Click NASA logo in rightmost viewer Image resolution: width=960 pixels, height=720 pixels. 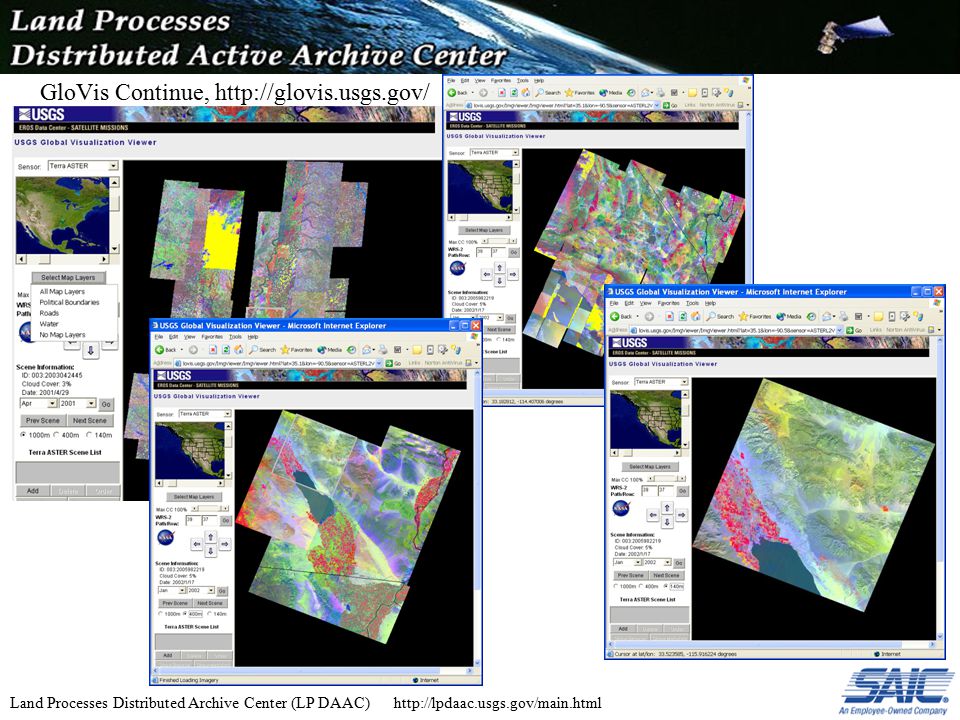point(621,508)
